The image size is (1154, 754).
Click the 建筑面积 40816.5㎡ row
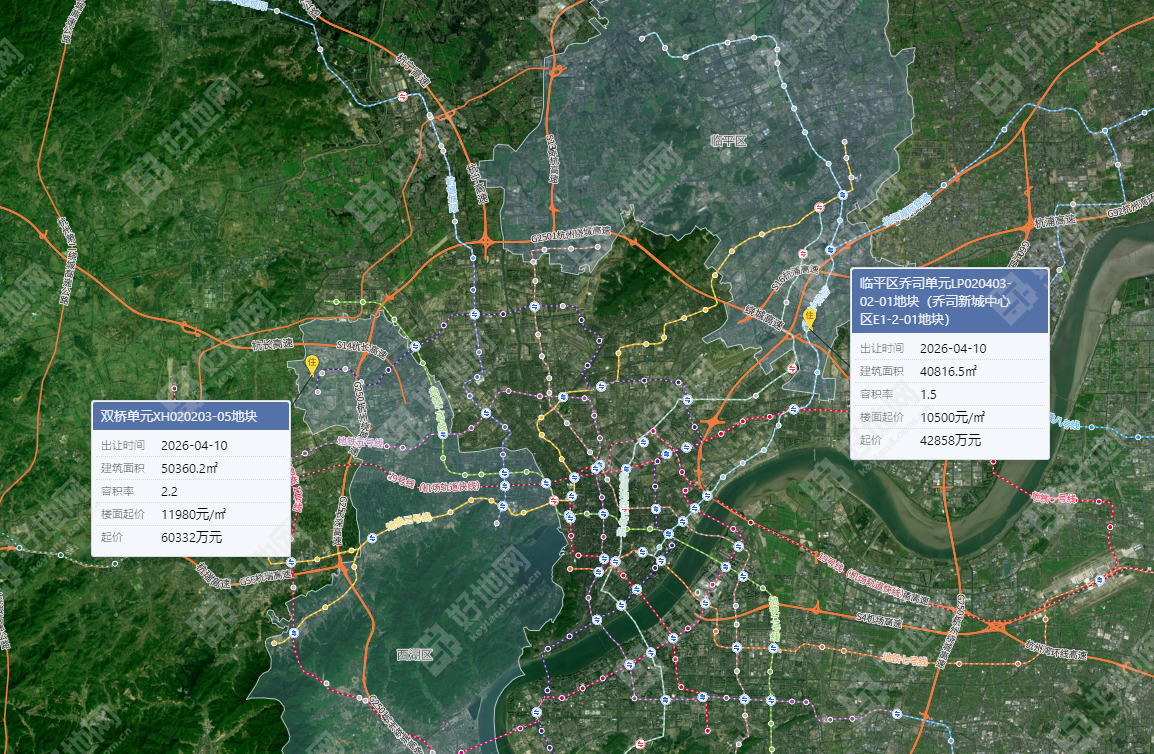coord(948,371)
